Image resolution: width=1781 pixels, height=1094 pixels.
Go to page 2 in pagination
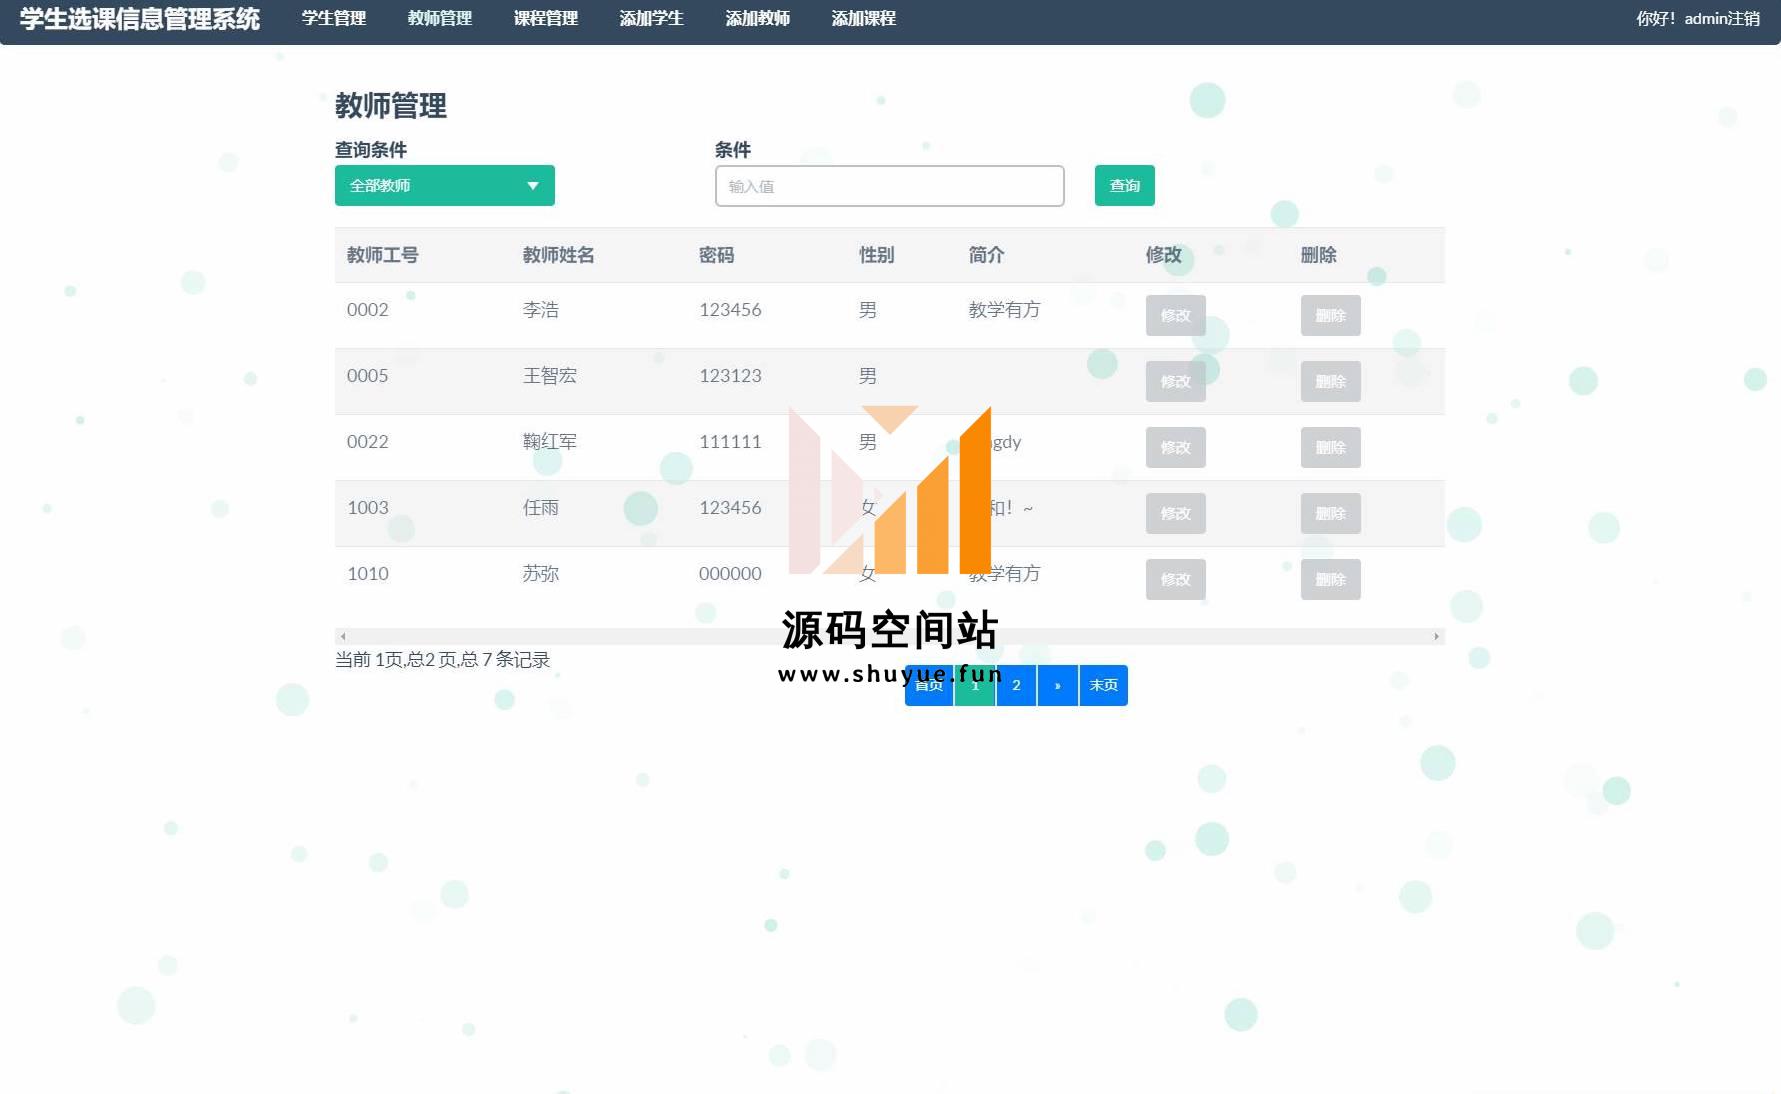click(x=1016, y=686)
